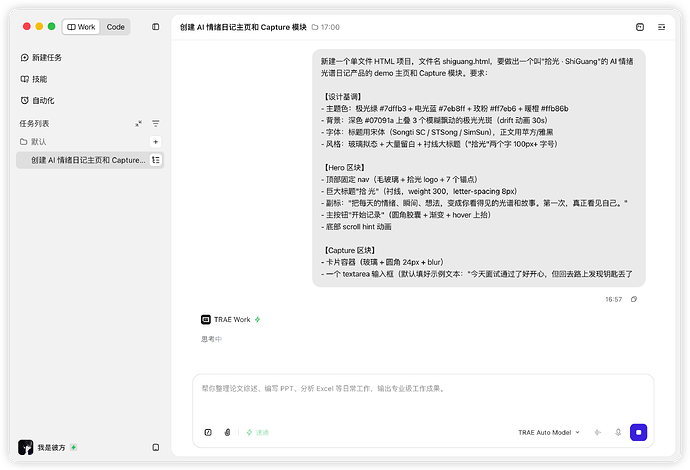
Task: Attach a file with the paperclip icon
Action: click(227, 433)
